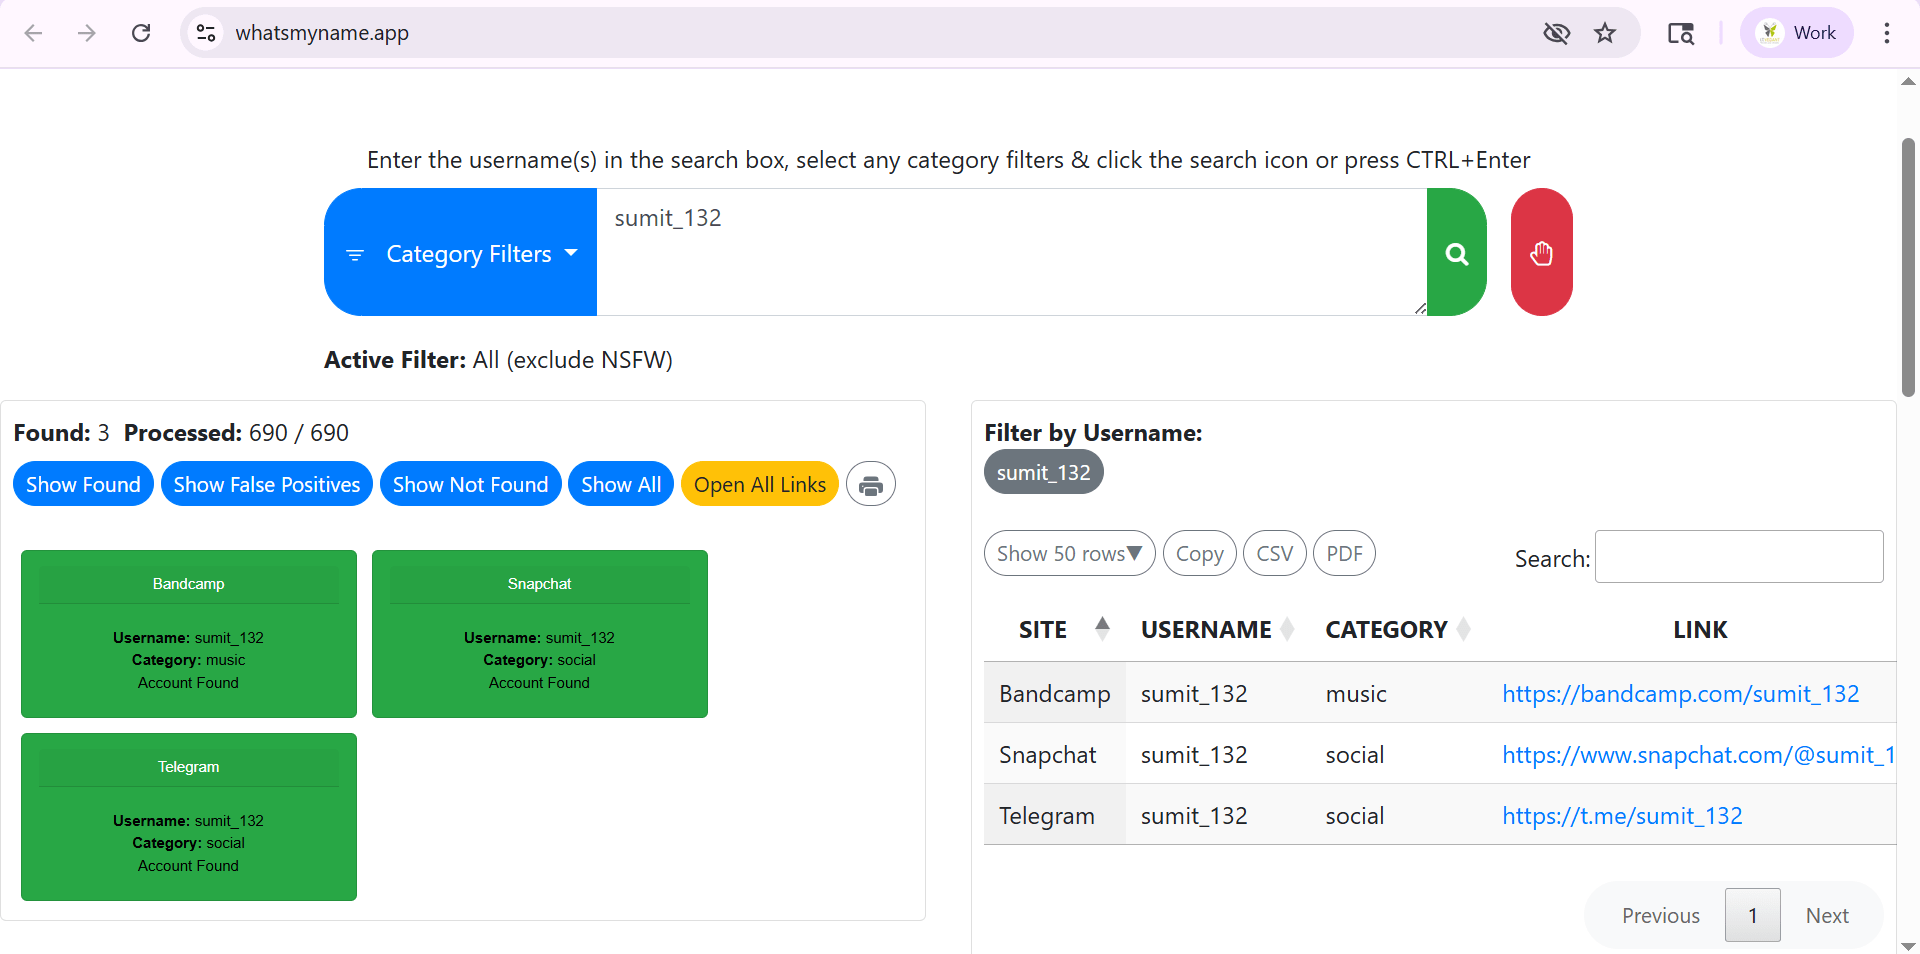Click the Found: 3 count text
The height and width of the screenshot is (954, 1920).
pyautogui.click(x=61, y=433)
